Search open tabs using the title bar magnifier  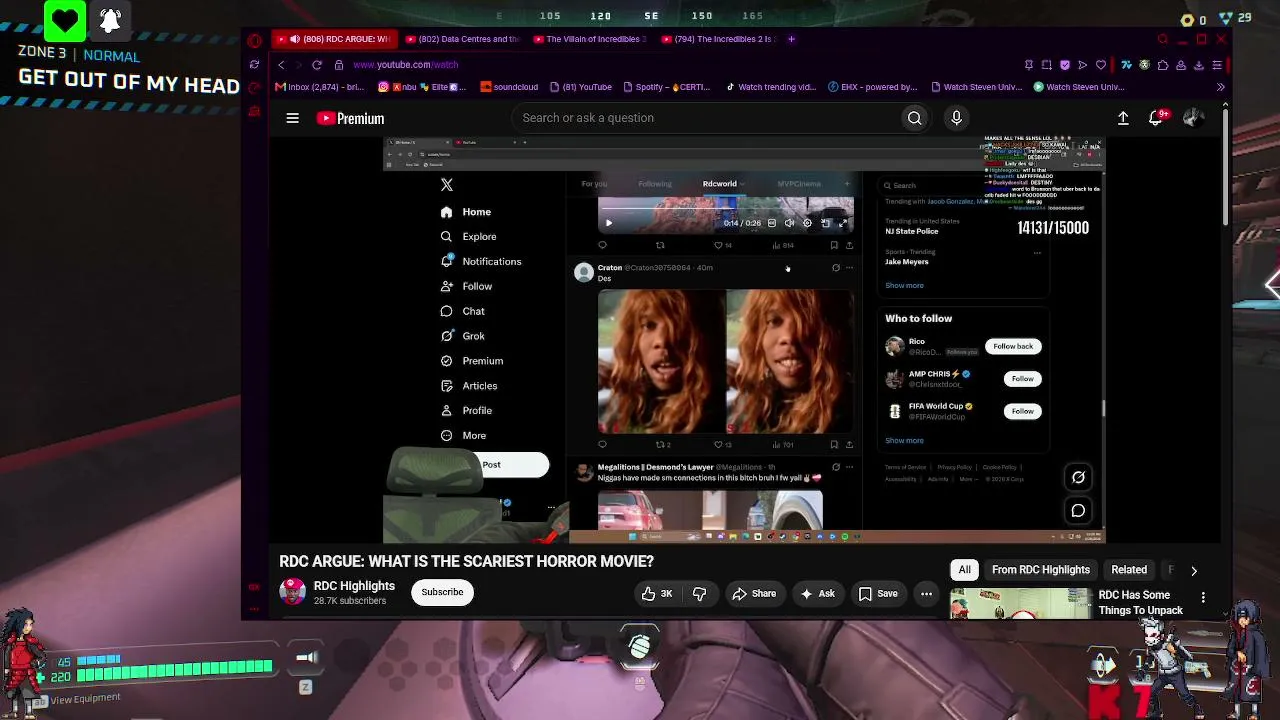[x=1162, y=40]
